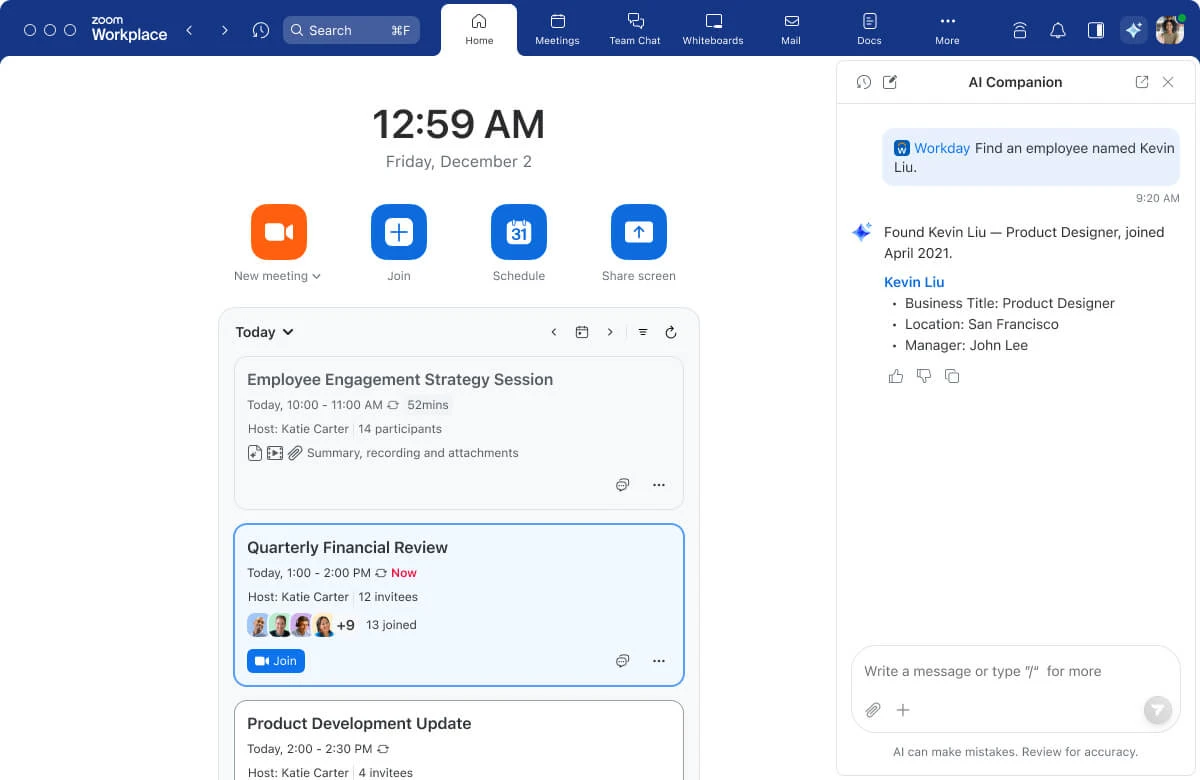1200x780 pixels.
Task: Start a New meeting with the orange camera icon
Action: pyautogui.click(x=279, y=232)
